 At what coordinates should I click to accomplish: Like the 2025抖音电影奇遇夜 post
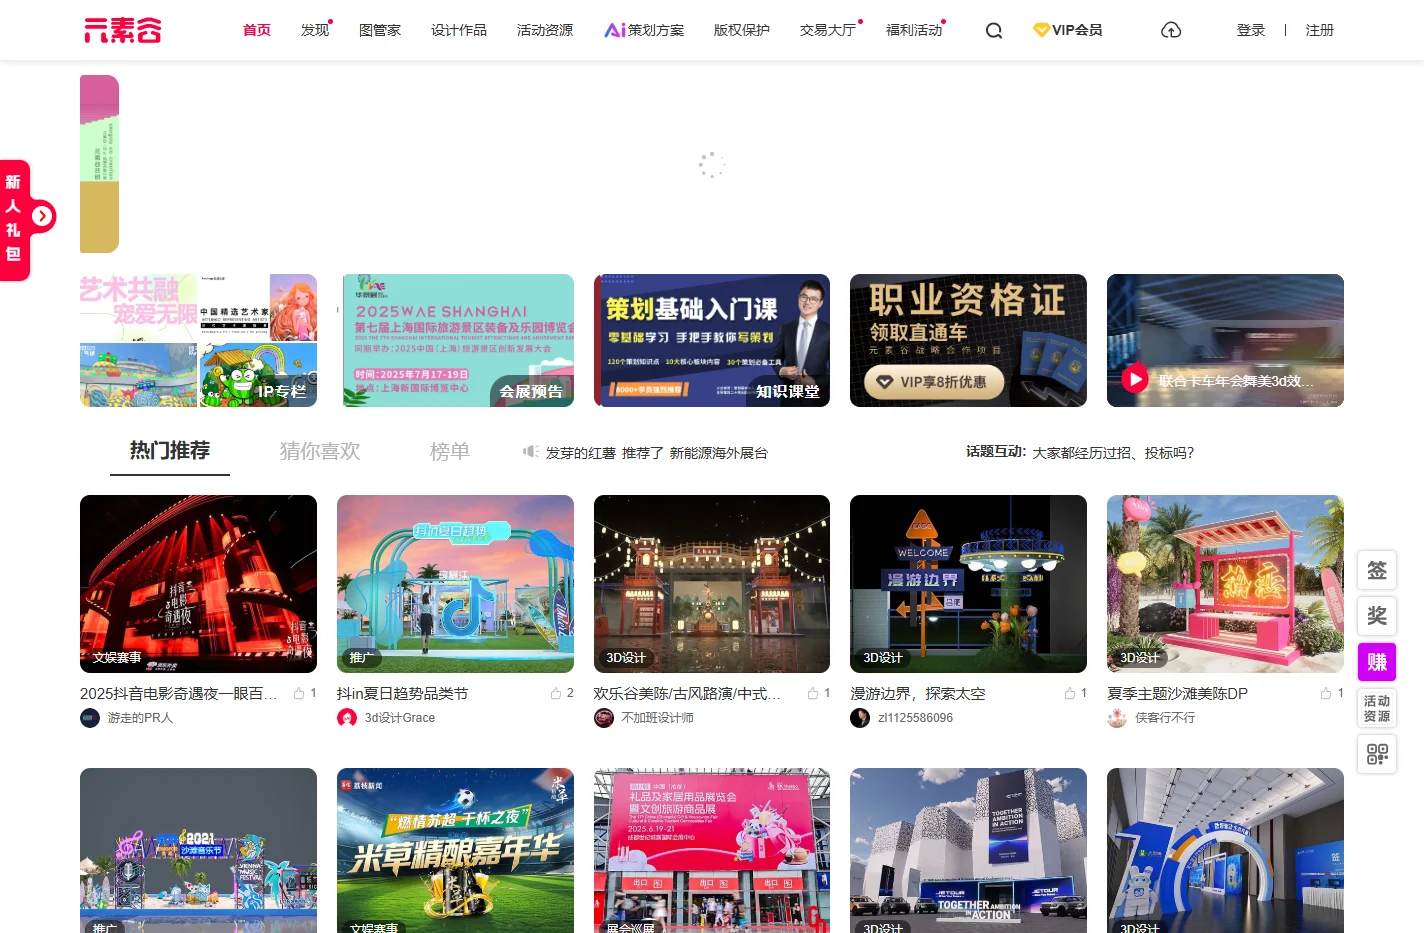tap(299, 693)
